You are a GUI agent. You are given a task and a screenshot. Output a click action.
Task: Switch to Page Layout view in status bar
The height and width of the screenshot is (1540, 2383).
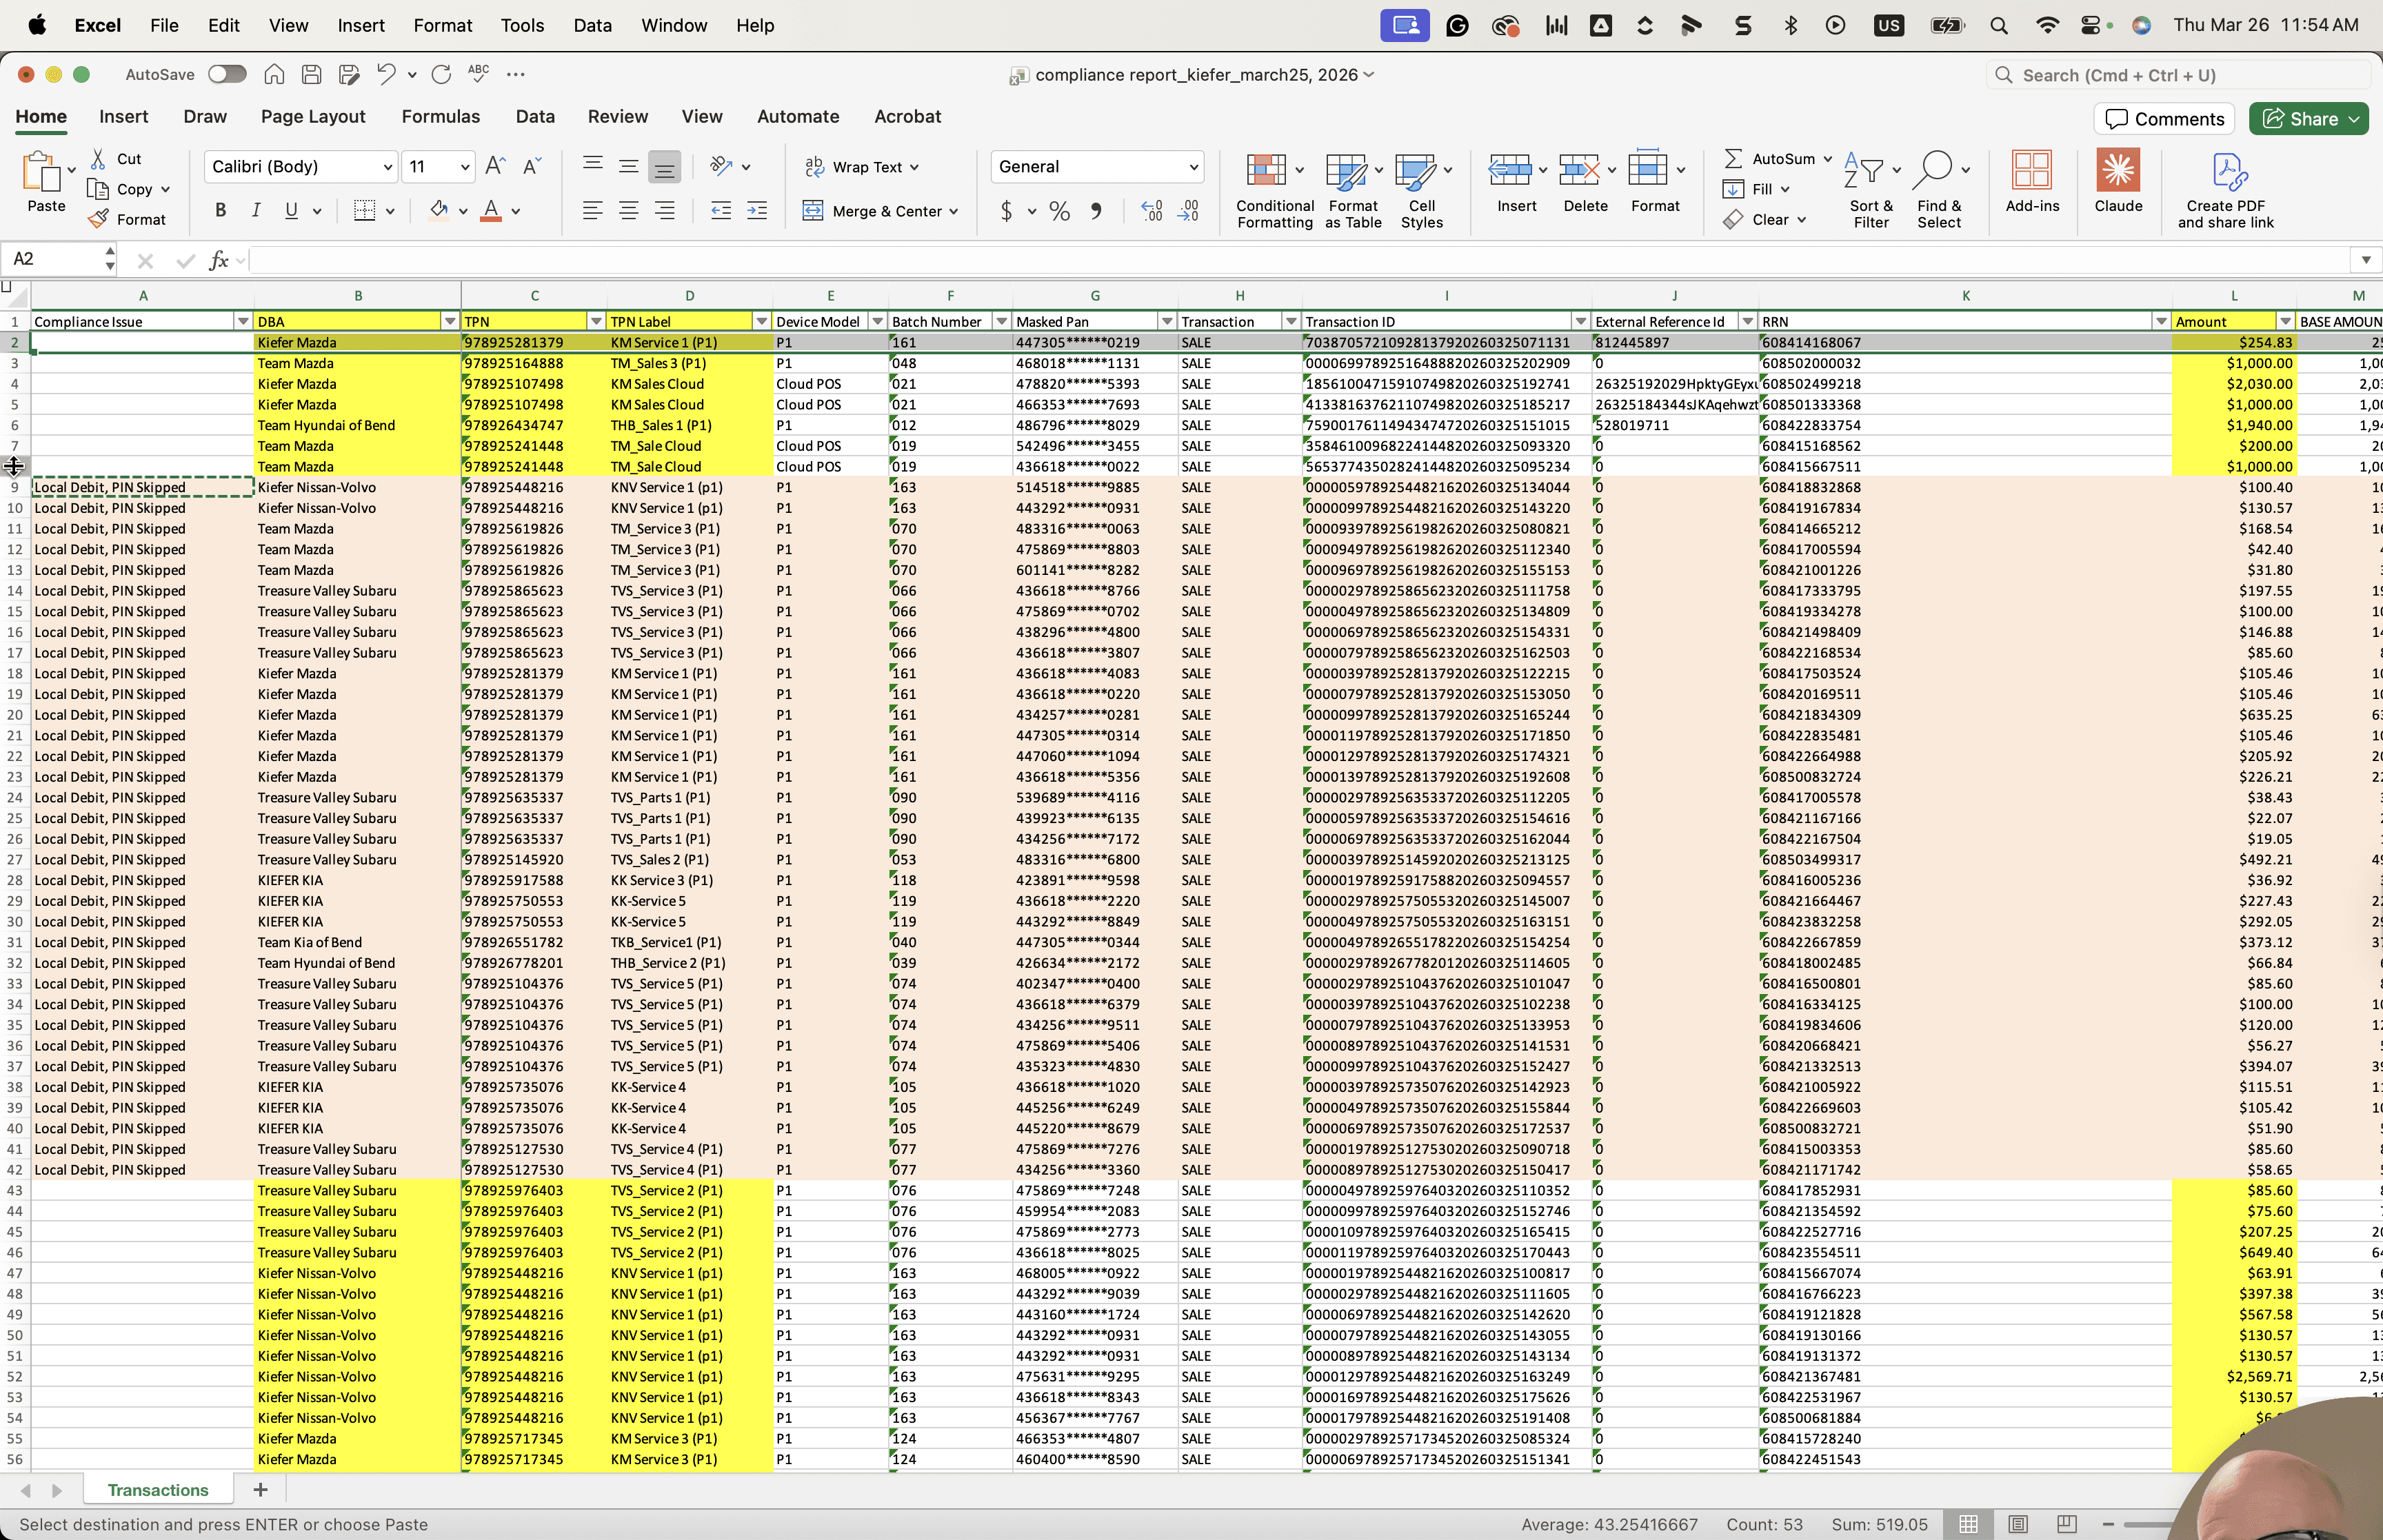[2018, 1524]
